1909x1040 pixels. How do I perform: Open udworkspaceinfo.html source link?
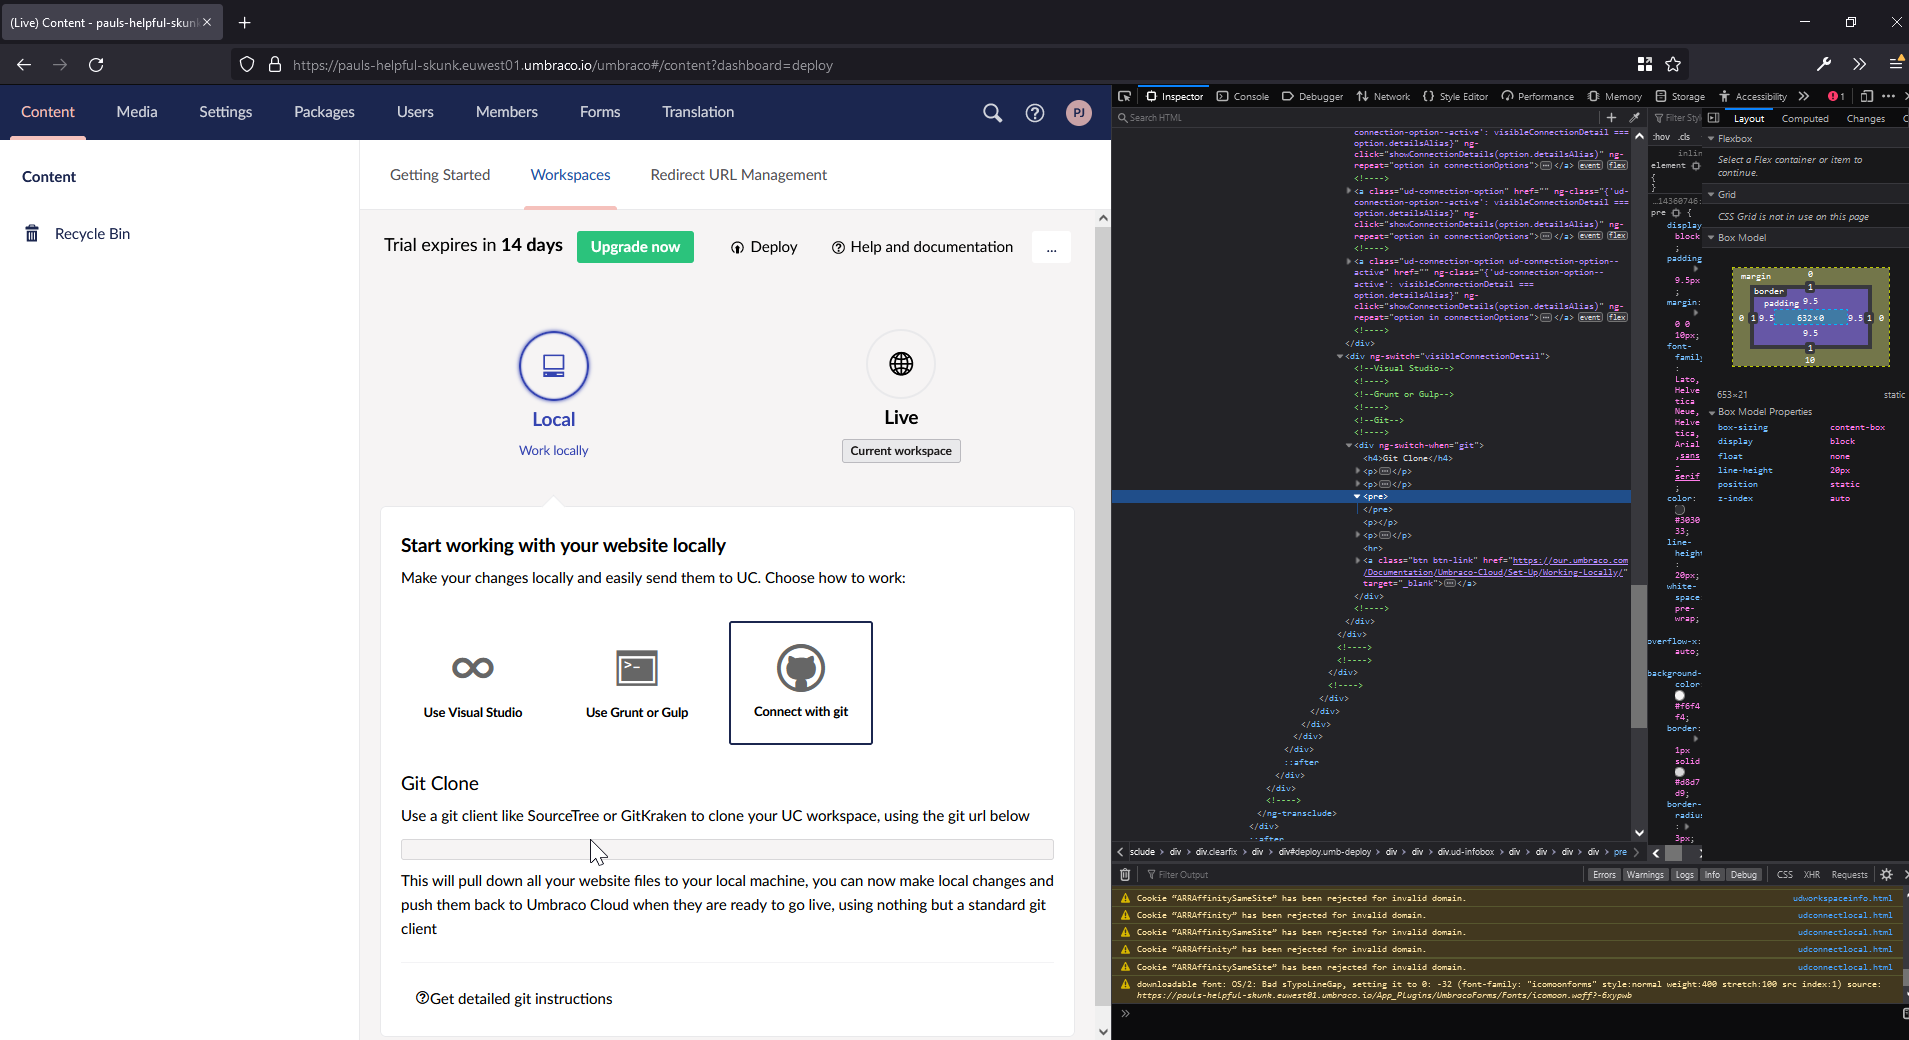(x=1842, y=898)
